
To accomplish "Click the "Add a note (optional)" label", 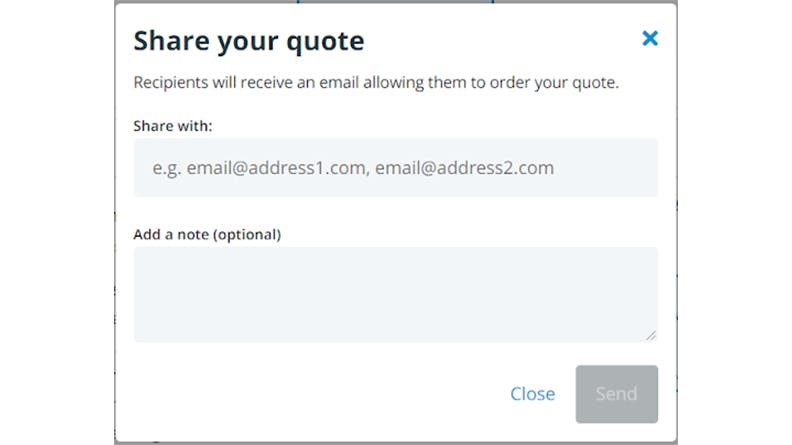I will [x=207, y=235].
